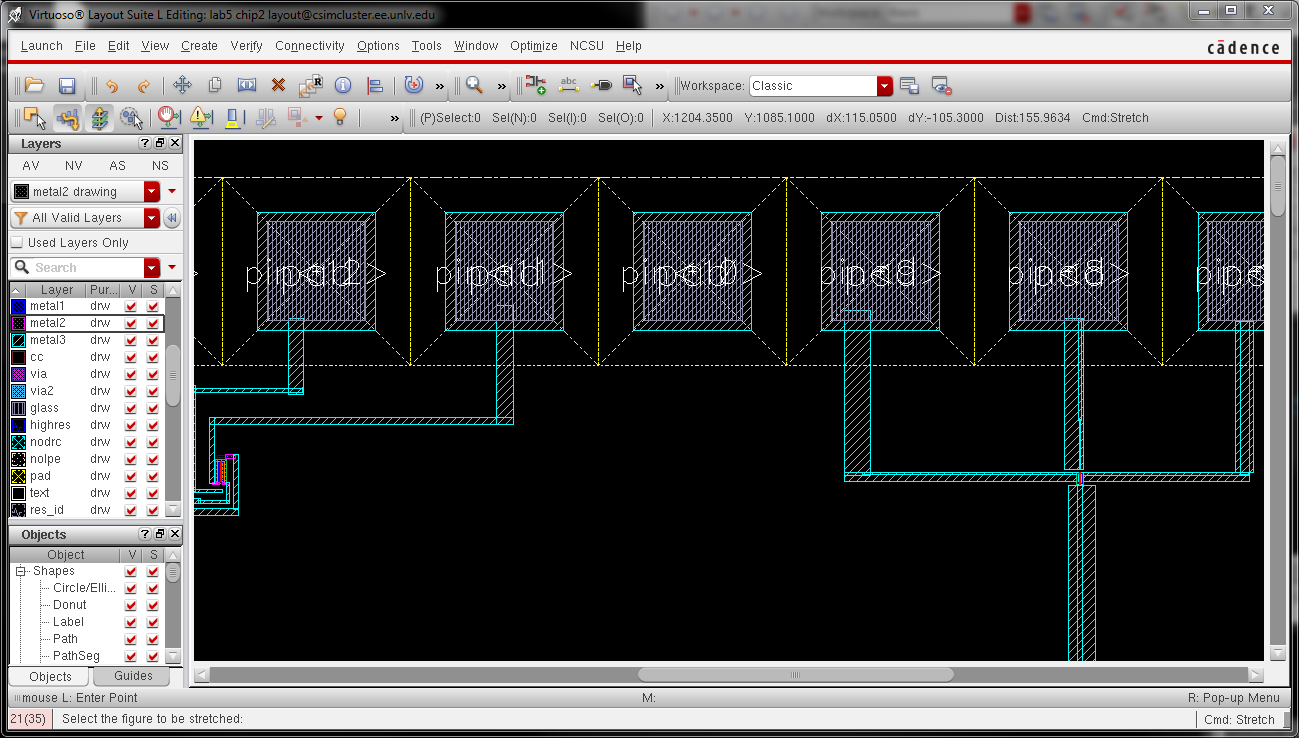Enable the Used Layers Only checkbox
Image resolution: width=1299 pixels, height=738 pixels.
point(17,243)
